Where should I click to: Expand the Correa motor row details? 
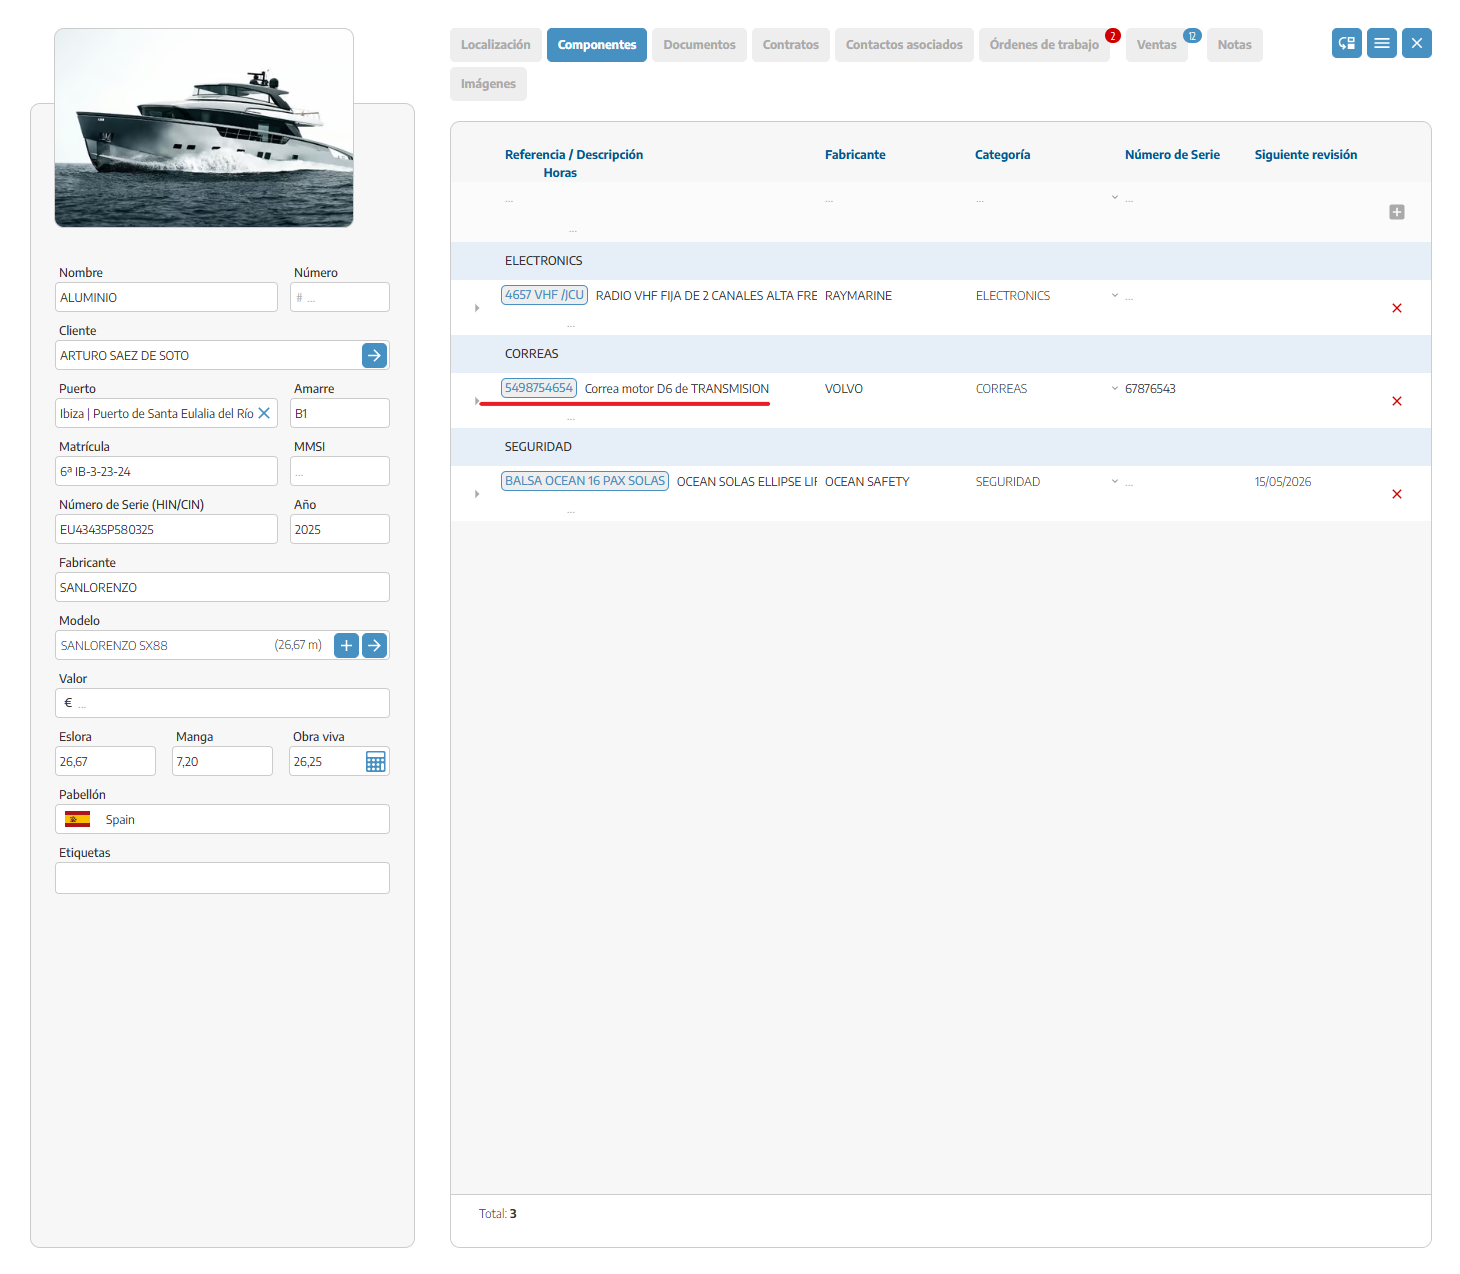click(477, 401)
